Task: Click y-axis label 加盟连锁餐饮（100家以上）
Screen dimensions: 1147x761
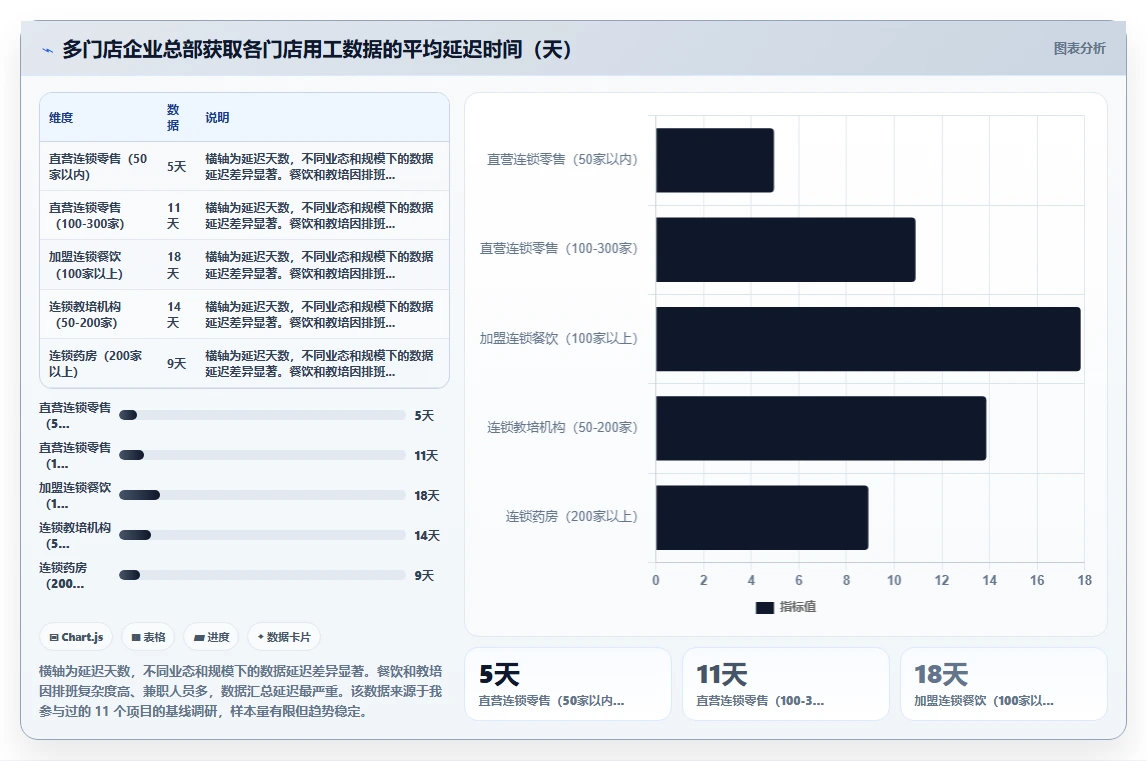Action: (559, 339)
